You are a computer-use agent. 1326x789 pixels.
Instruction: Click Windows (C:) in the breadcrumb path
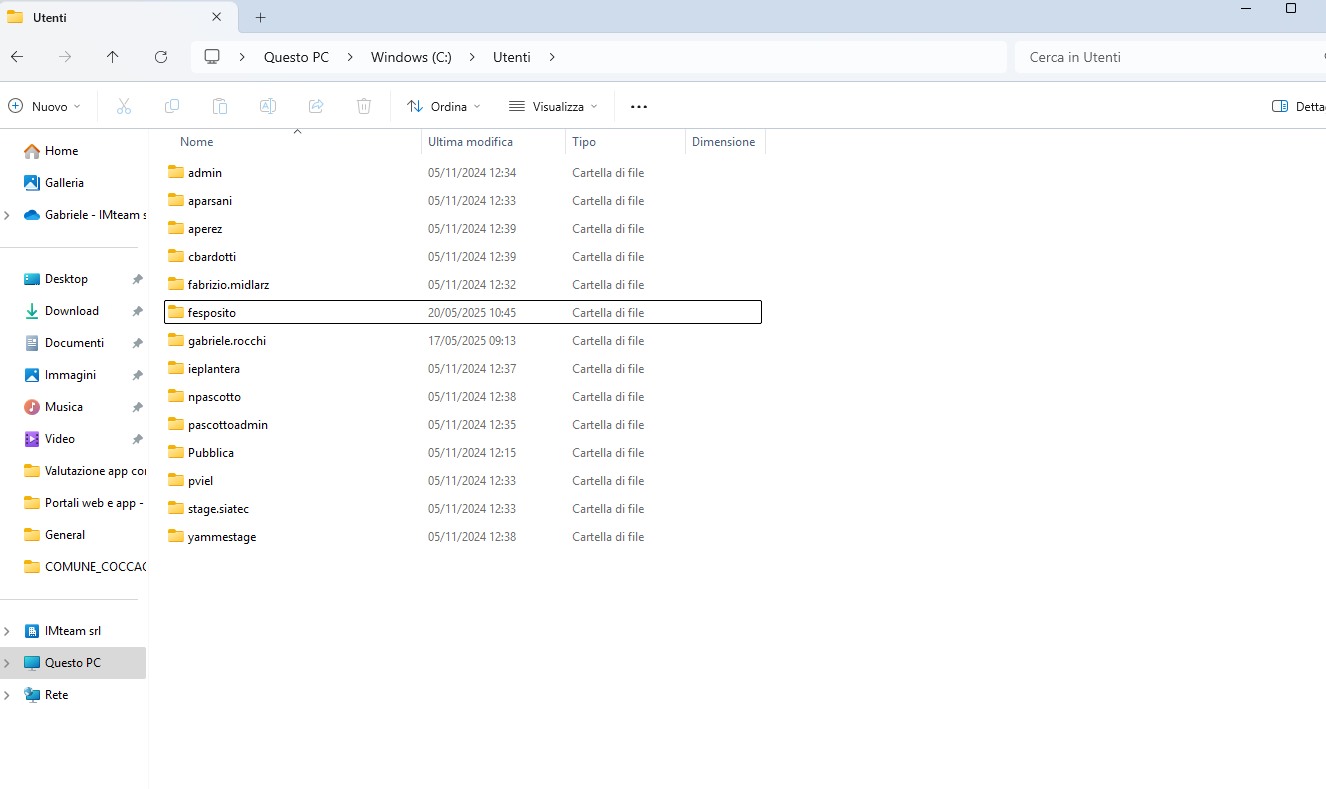(411, 57)
